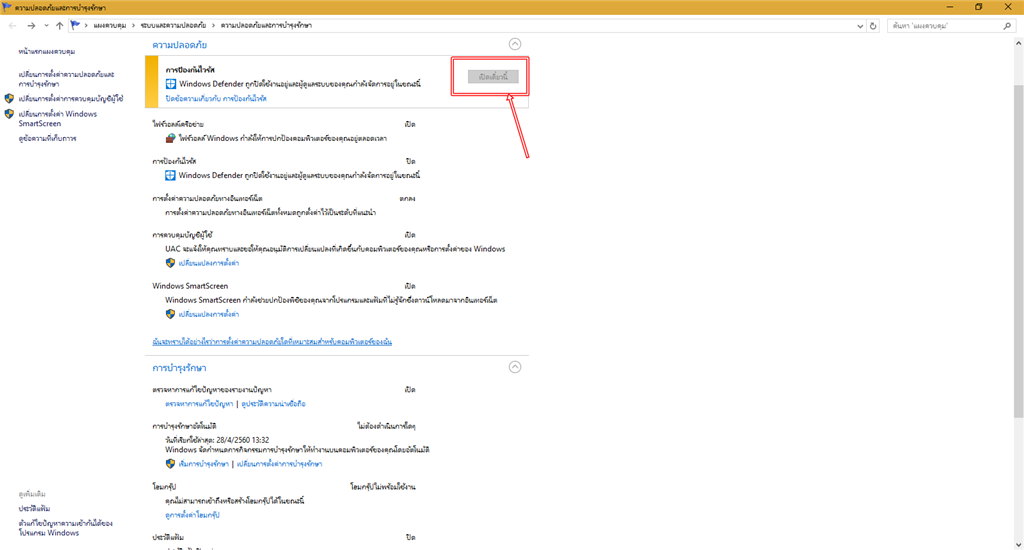Viewport: 1024px width, 550px height.
Task: Open the recent locations dropdown arrow
Action: [46, 25]
